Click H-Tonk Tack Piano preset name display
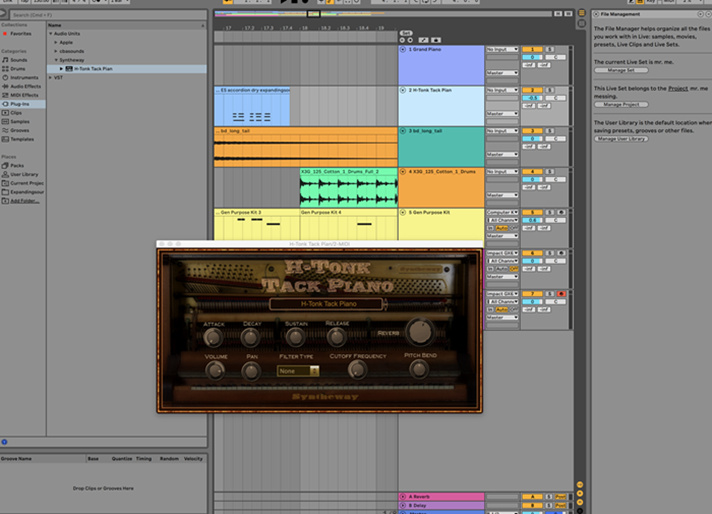Image resolution: width=712 pixels, height=514 pixels. click(x=326, y=304)
